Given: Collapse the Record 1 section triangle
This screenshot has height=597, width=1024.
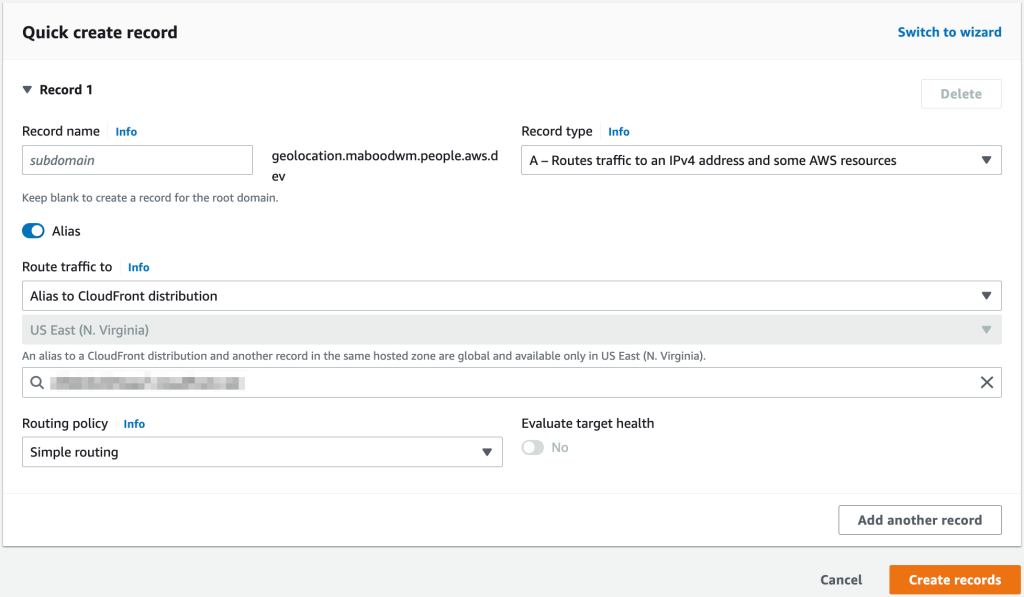Looking at the screenshot, I should tap(28, 90).
